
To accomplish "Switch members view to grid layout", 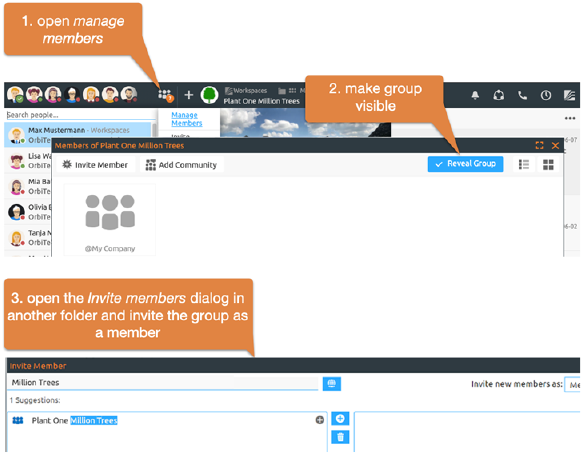I will pyautogui.click(x=548, y=164).
